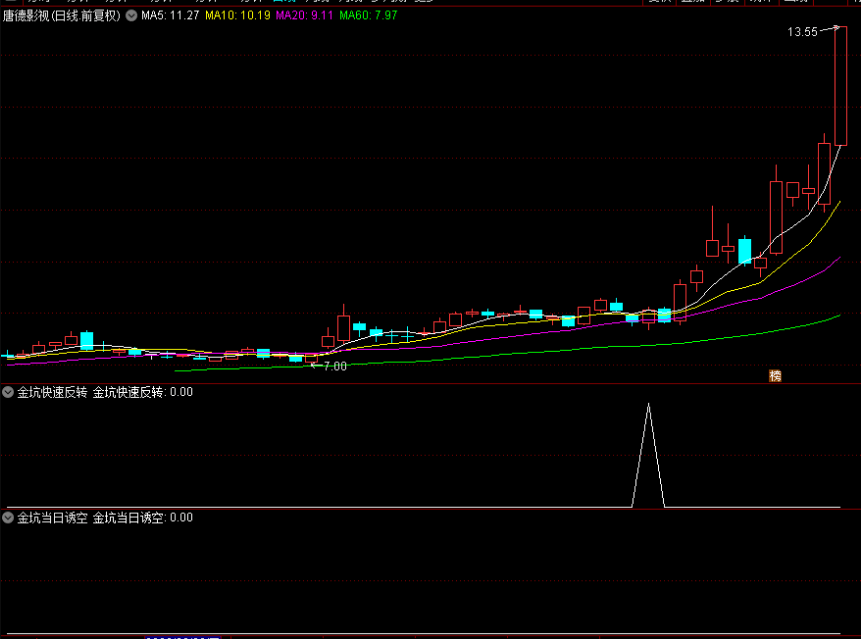Select the yellow MA10: 10.19 label
The width and height of the screenshot is (861, 639).
tap(238, 15)
